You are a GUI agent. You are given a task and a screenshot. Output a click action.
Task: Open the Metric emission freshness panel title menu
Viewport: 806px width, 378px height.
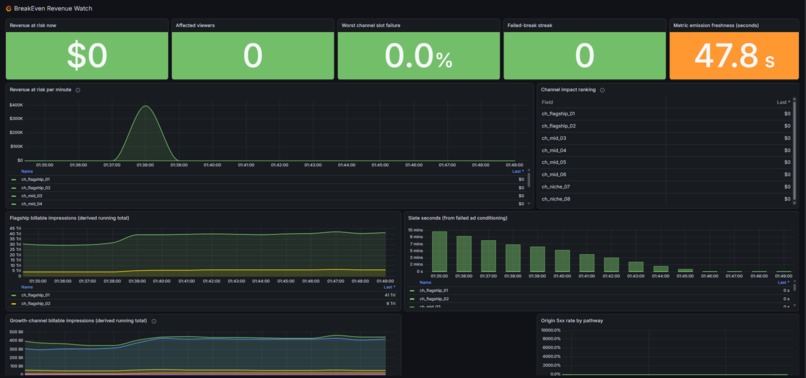pyautogui.click(x=716, y=25)
